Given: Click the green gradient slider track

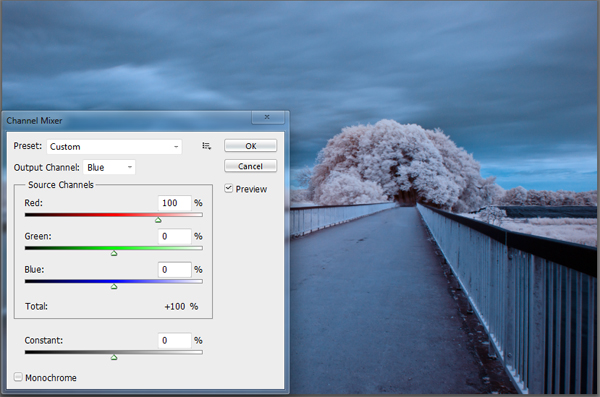Looking at the screenshot, I should [114, 248].
